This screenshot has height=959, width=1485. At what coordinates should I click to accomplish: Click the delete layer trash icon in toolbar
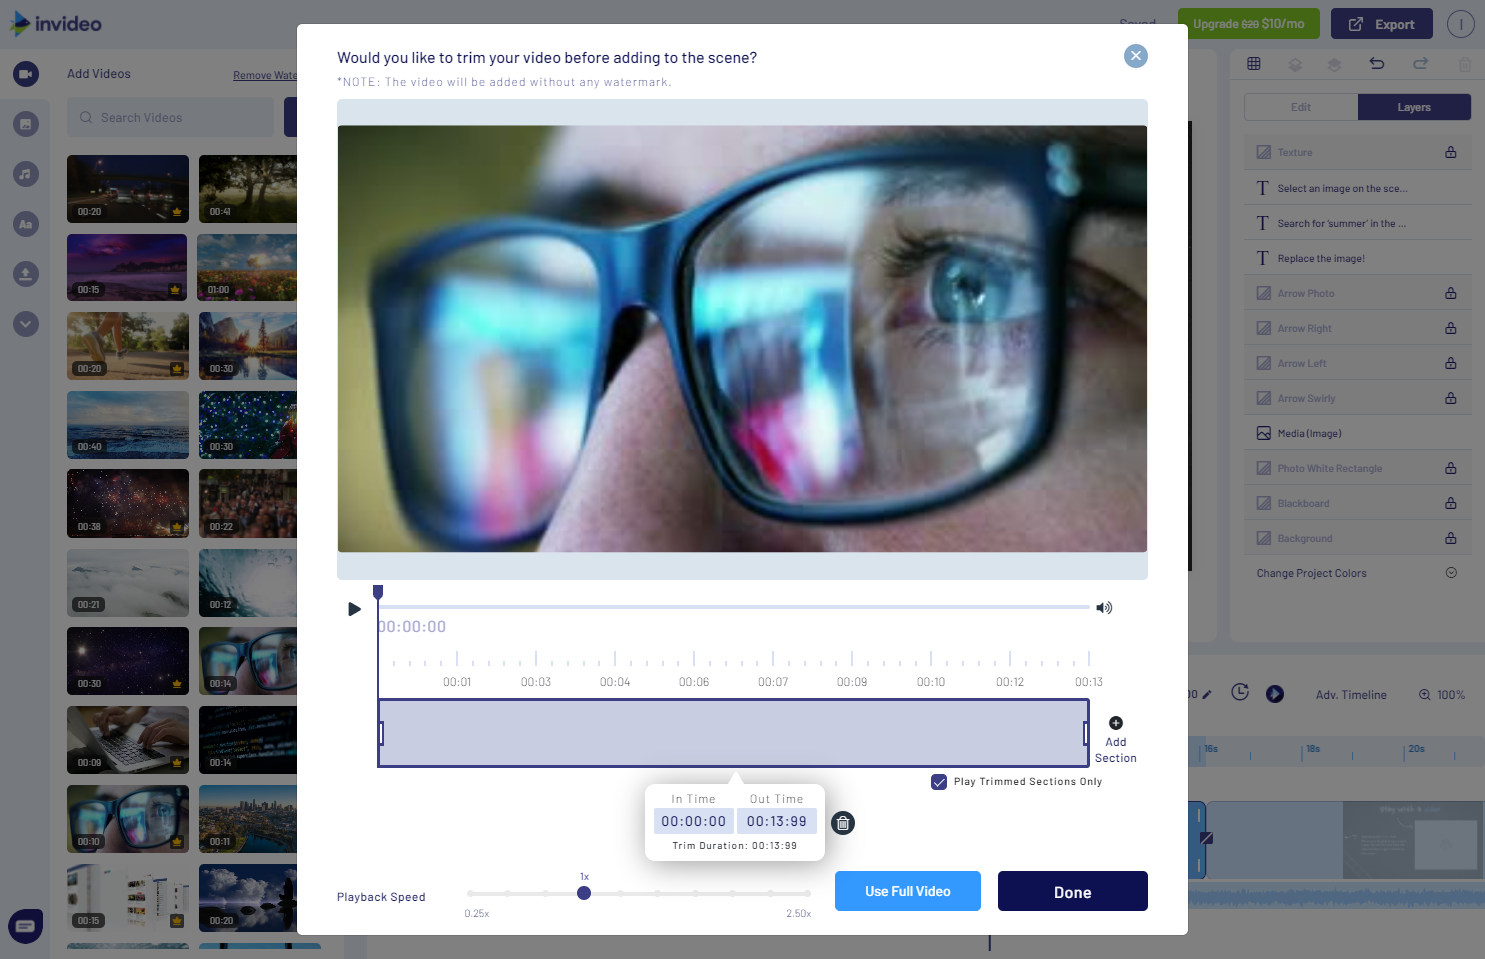tap(1465, 64)
